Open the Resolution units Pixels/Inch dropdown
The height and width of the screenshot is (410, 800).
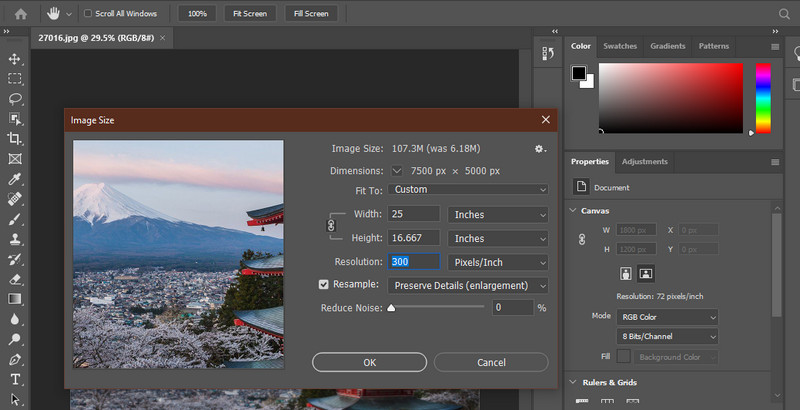pos(498,262)
